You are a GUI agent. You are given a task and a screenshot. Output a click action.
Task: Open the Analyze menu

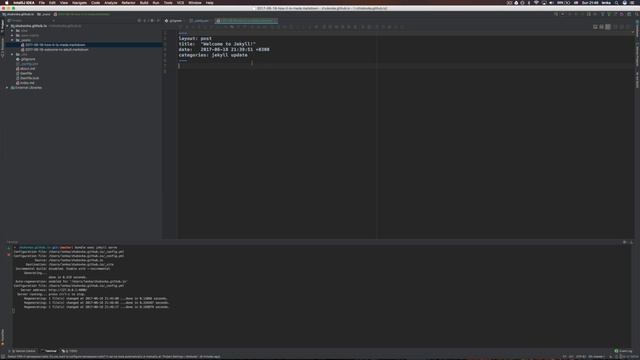111,2
